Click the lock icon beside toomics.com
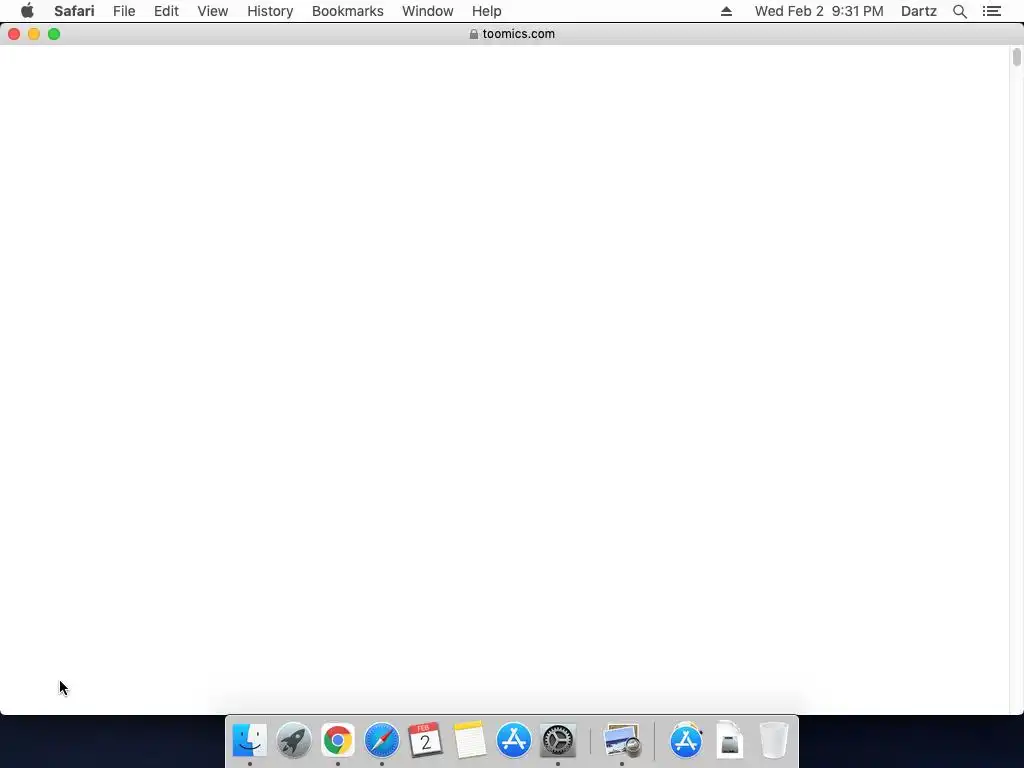Viewport: 1024px width, 768px height. click(473, 34)
